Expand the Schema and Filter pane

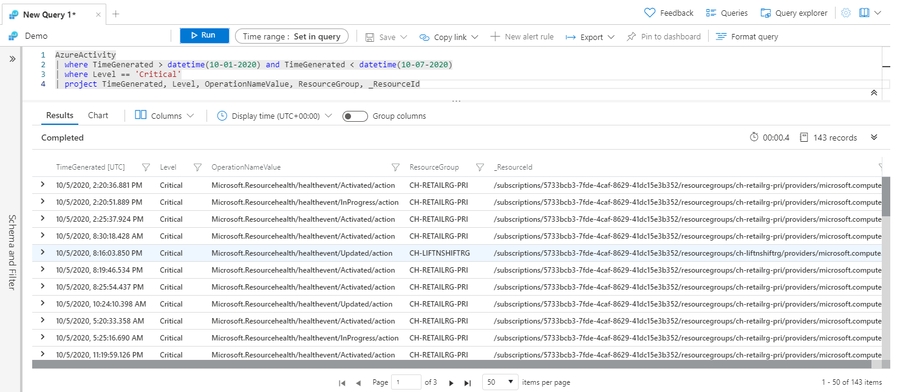tap(12, 59)
